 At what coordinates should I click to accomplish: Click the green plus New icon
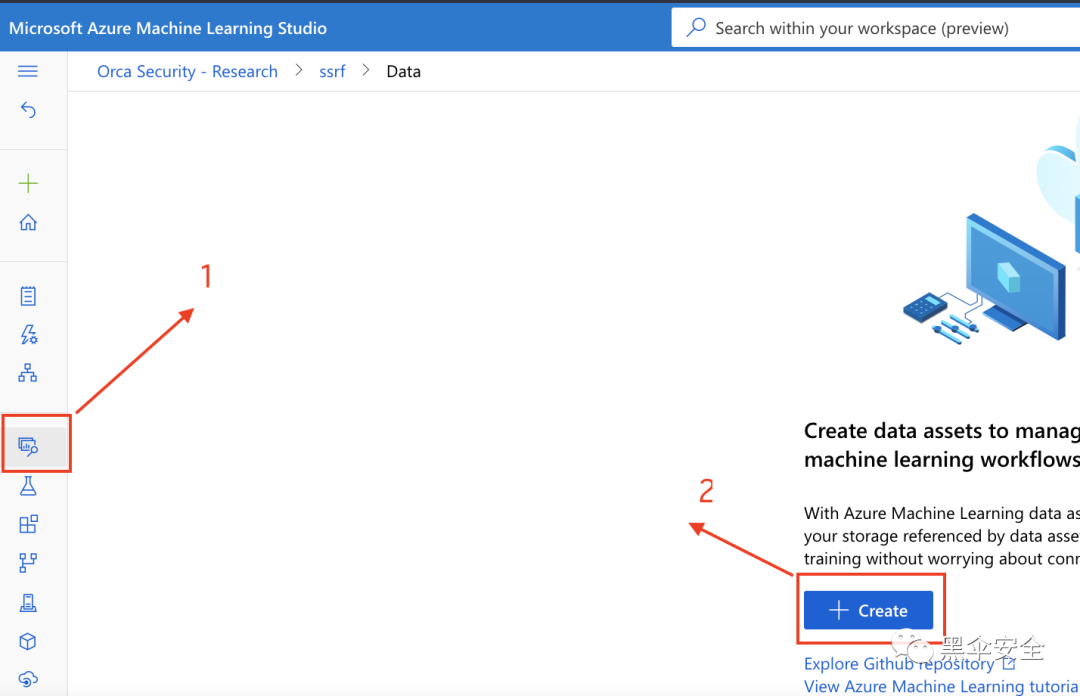pyautogui.click(x=28, y=183)
